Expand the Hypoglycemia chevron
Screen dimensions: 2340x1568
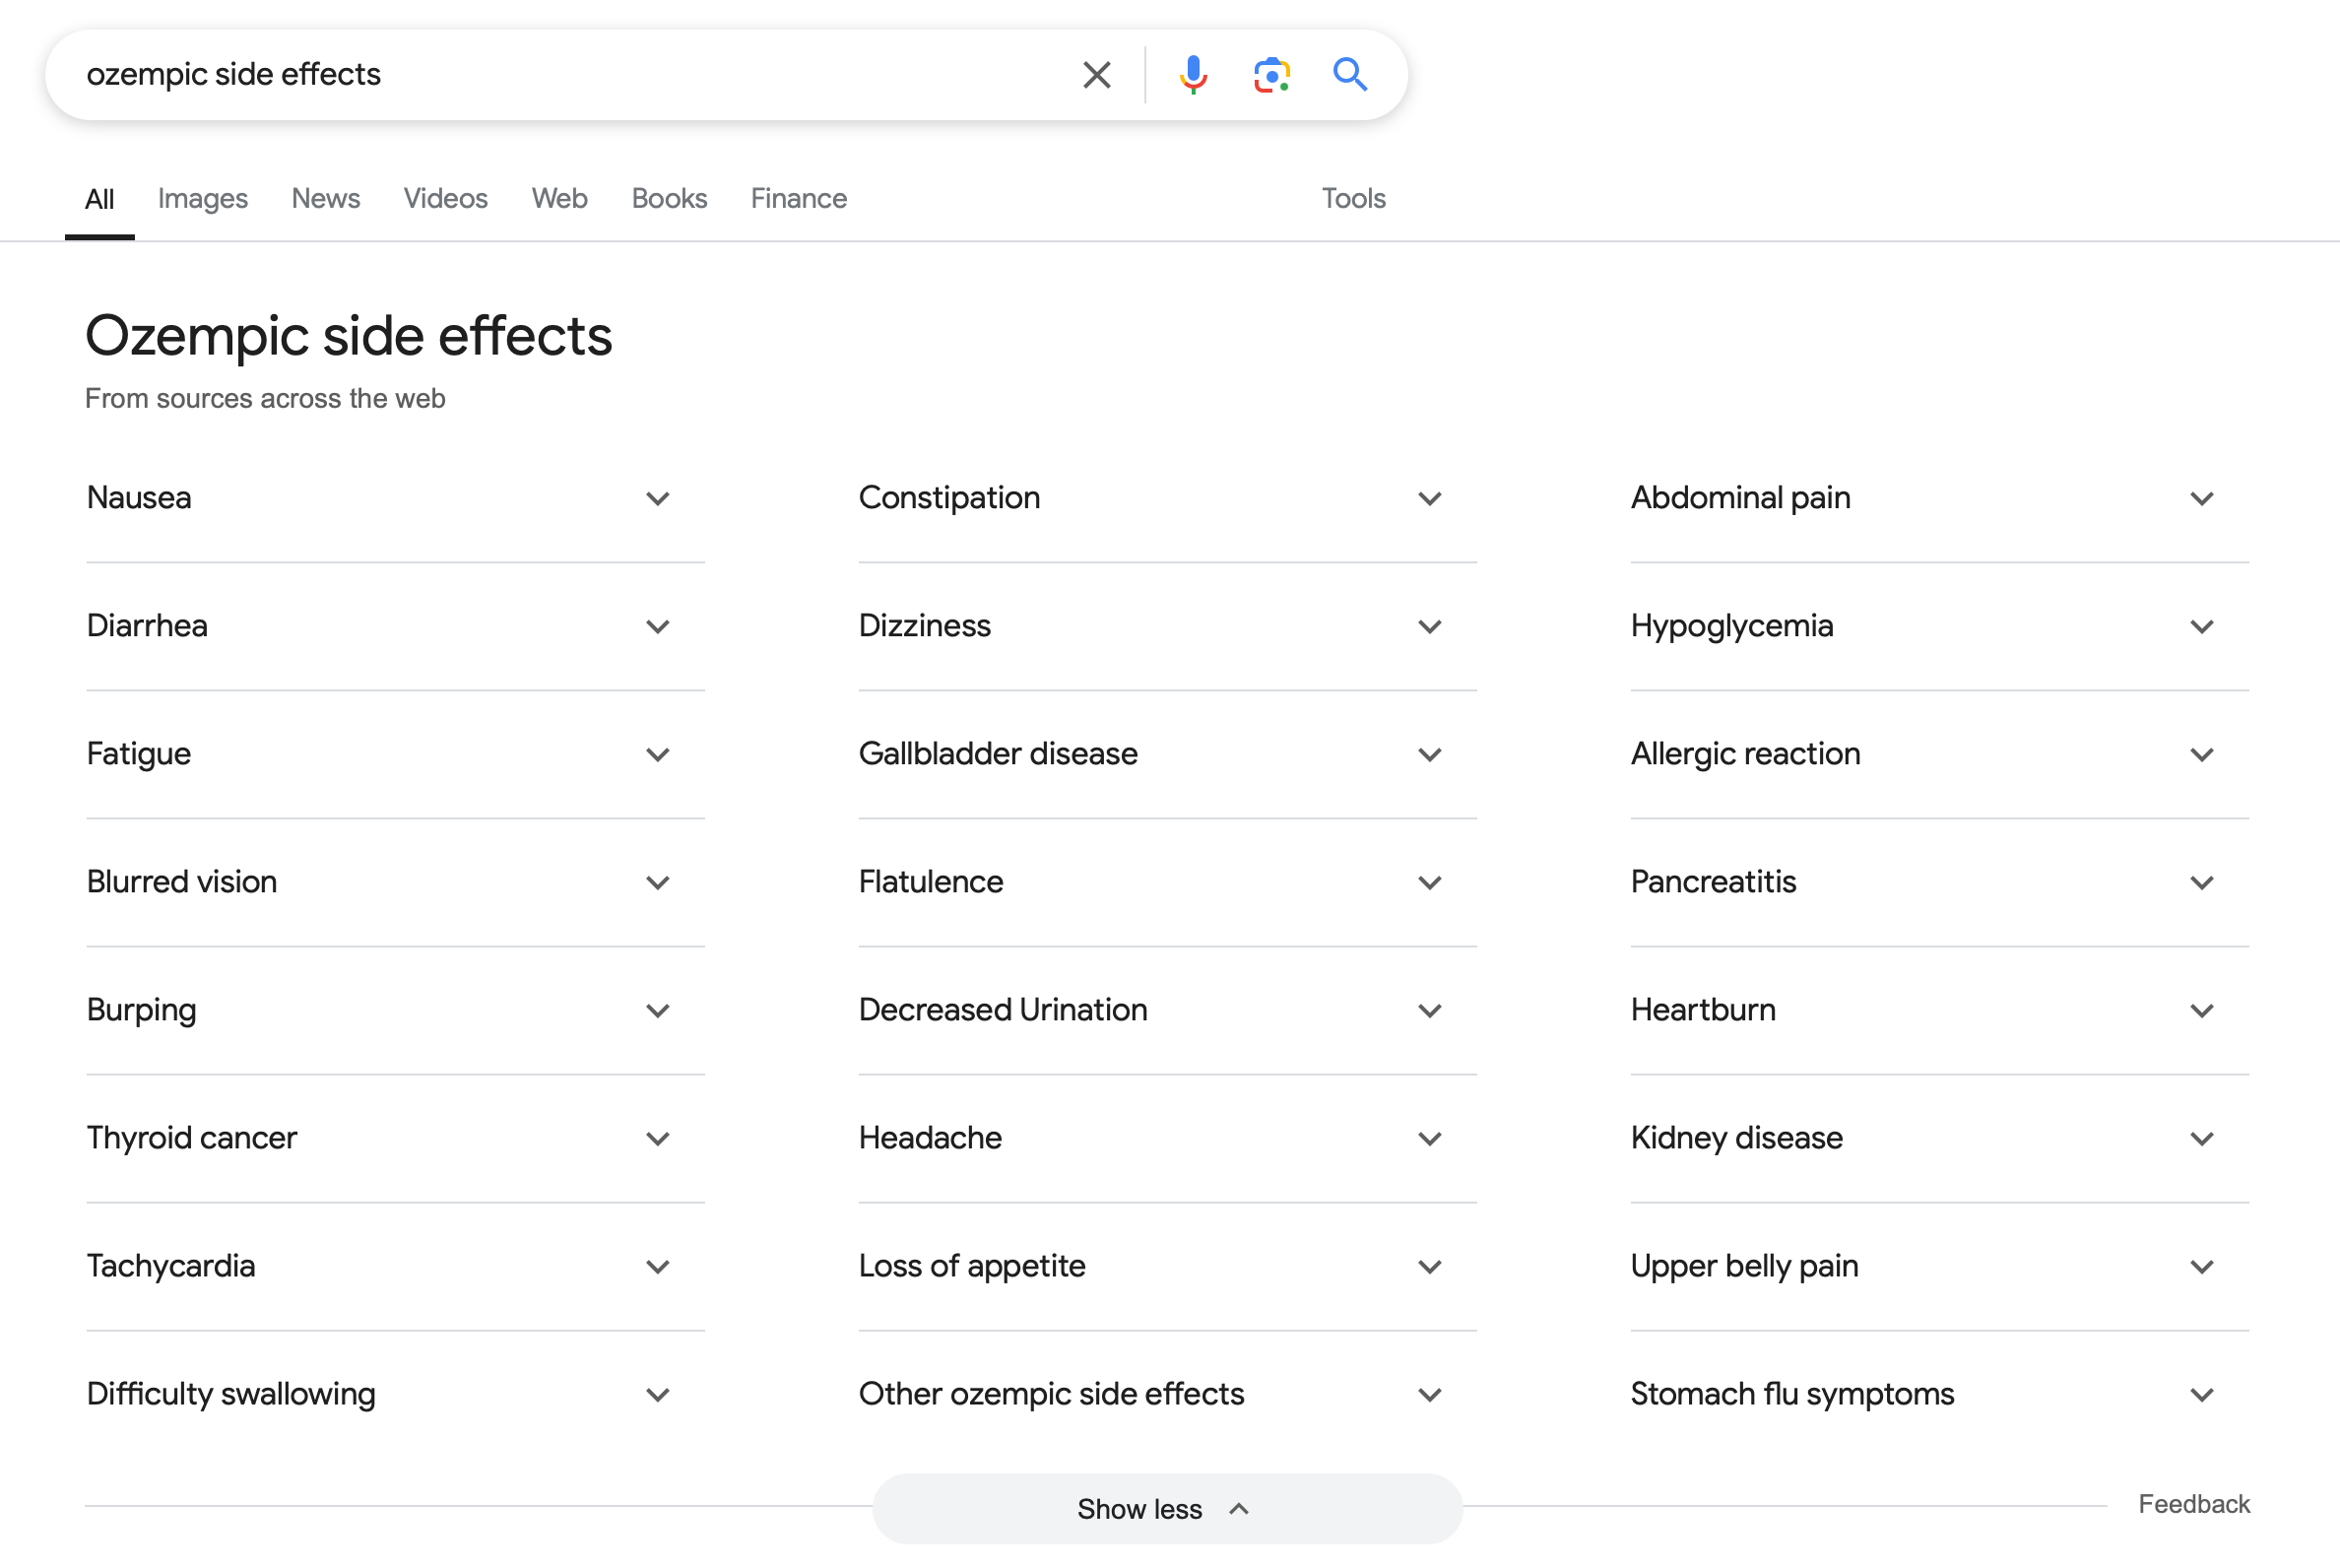2202,627
